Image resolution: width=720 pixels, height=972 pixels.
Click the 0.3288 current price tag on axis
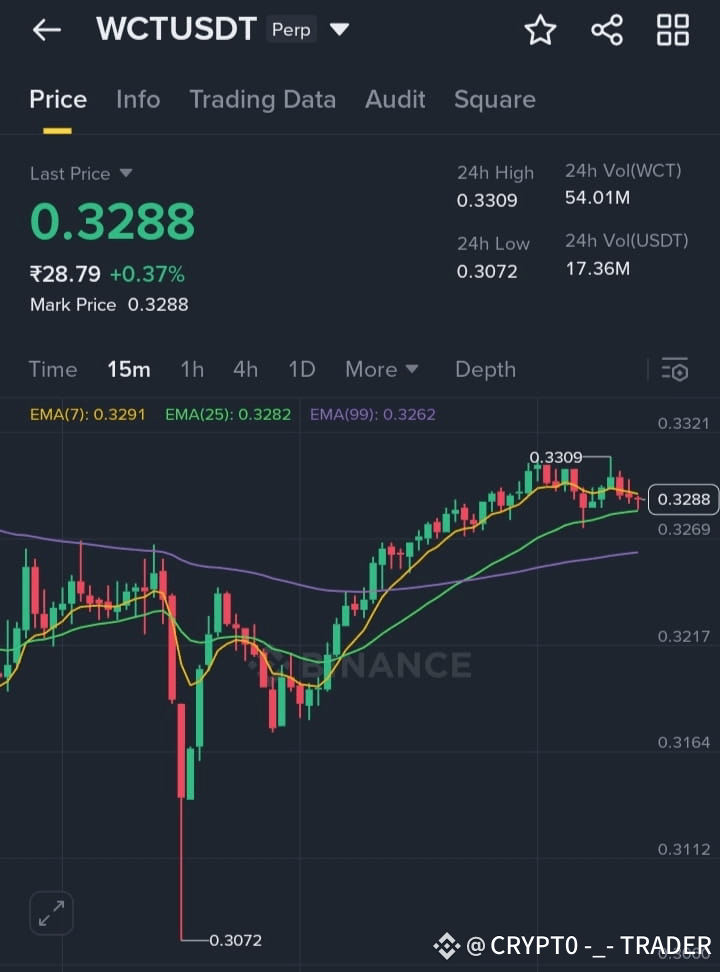[683, 500]
